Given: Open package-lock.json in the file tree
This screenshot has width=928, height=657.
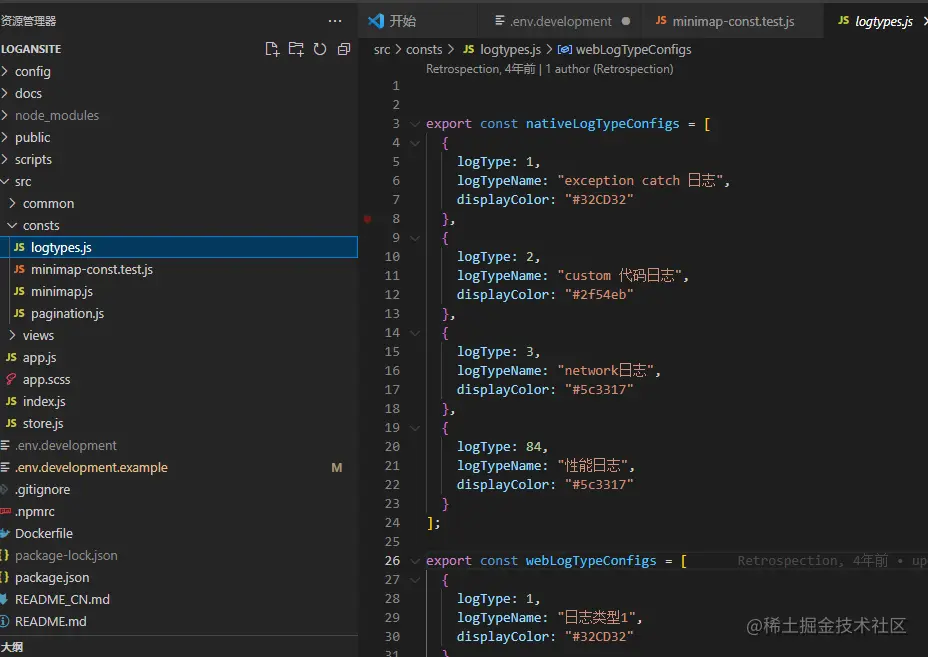Looking at the screenshot, I should click(x=179, y=555).
